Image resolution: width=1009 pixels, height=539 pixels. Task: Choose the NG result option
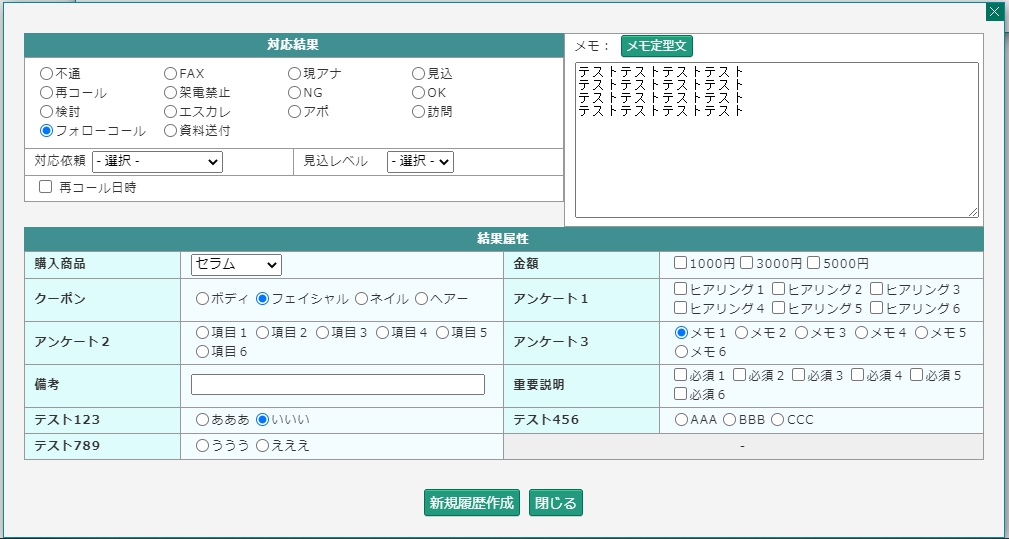click(x=294, y=93)
